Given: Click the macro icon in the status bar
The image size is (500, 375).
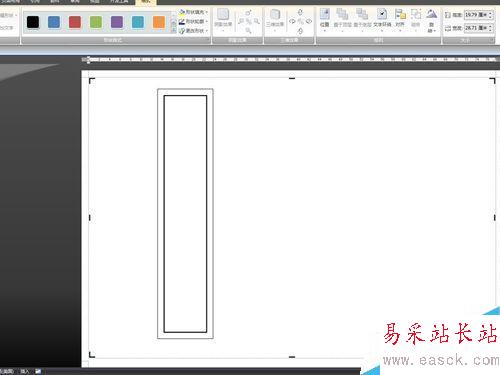Looking at the screenshot, I should coord(38,371).
